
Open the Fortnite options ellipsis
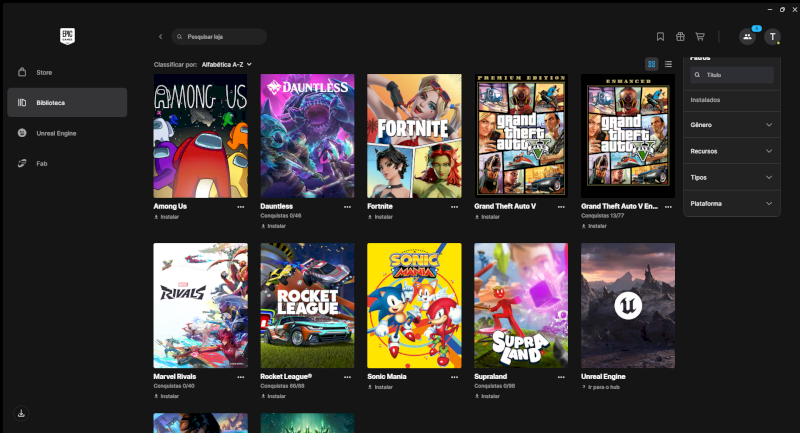click(455, 207)
